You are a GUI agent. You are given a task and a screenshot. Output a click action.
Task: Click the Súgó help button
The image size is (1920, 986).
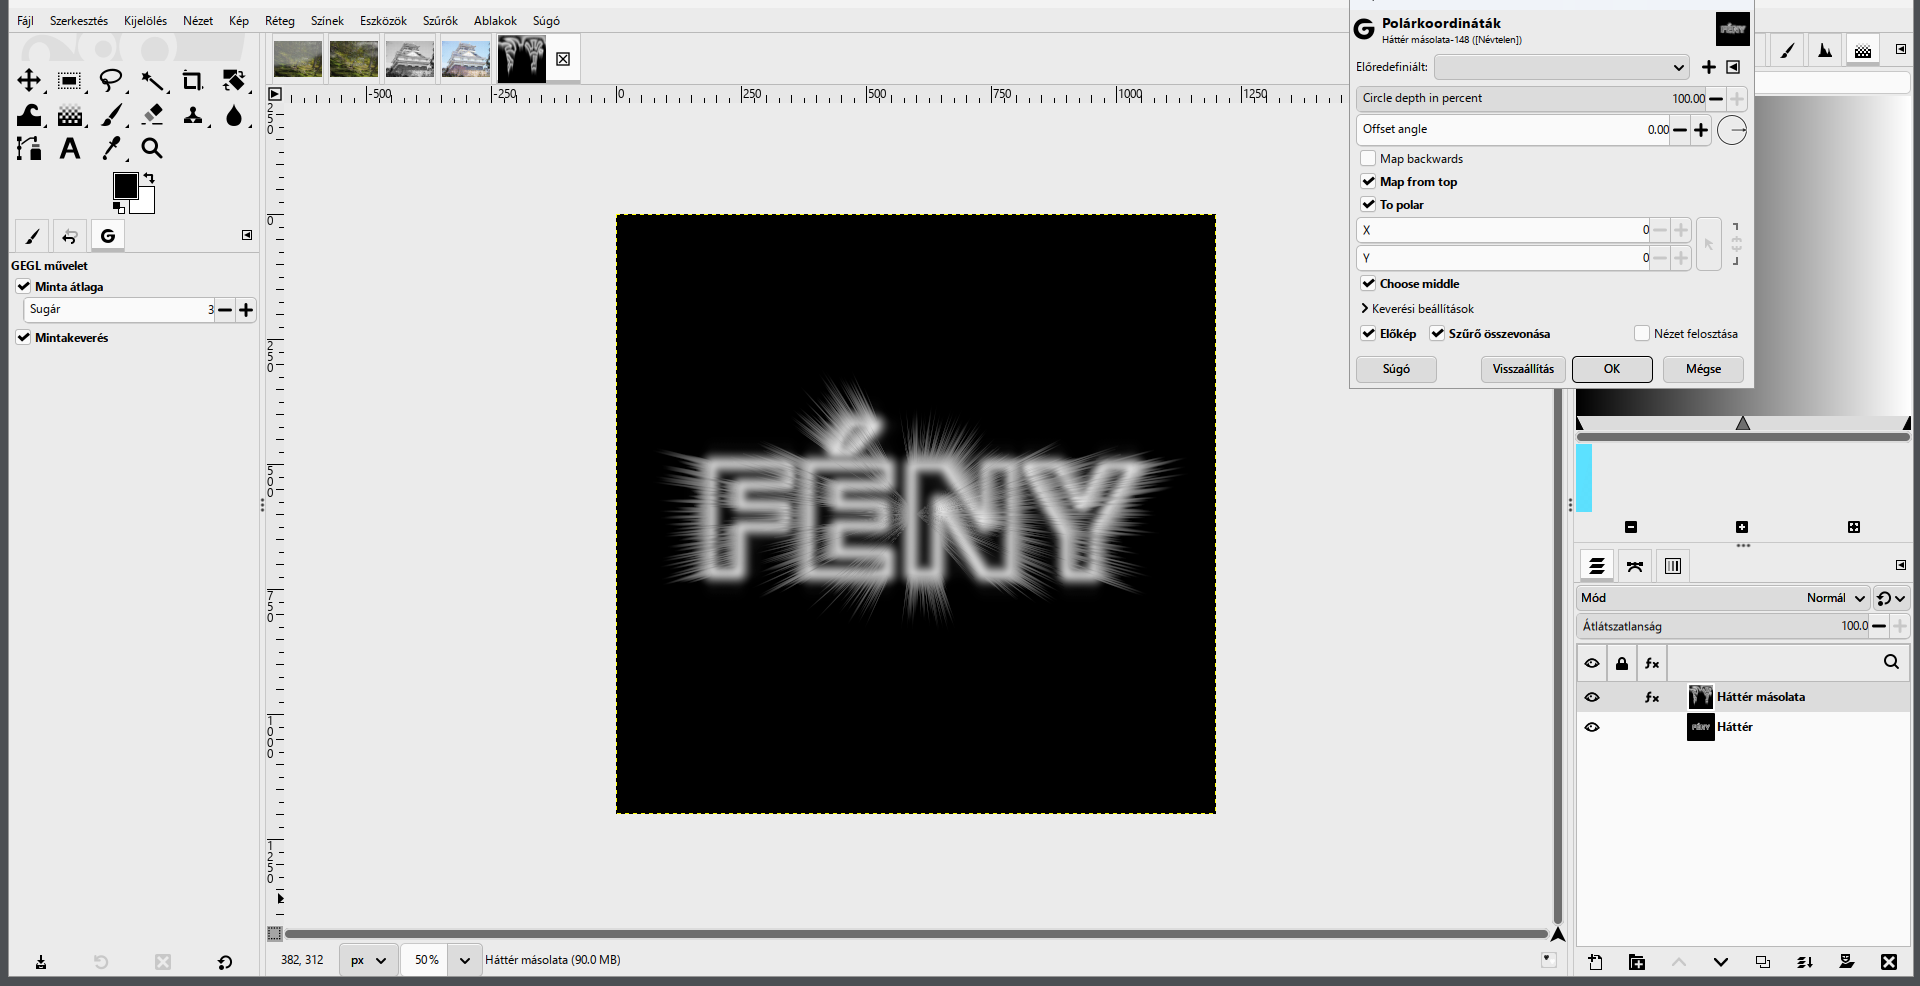click(x=1396, y=369)
